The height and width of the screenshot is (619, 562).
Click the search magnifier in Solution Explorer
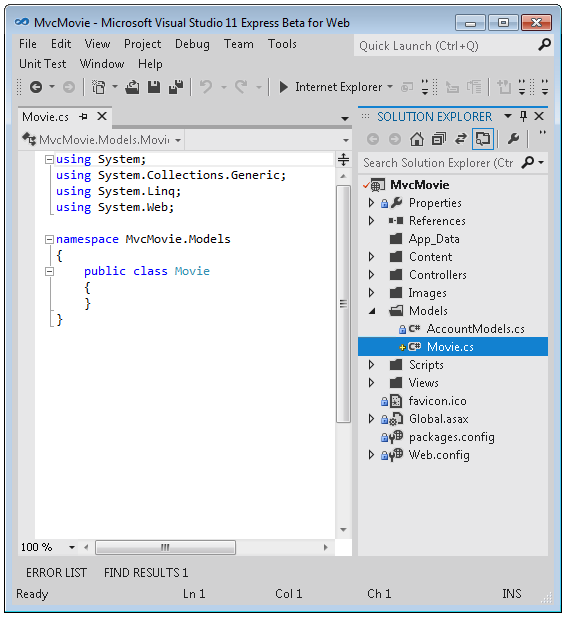coord(528,162)
